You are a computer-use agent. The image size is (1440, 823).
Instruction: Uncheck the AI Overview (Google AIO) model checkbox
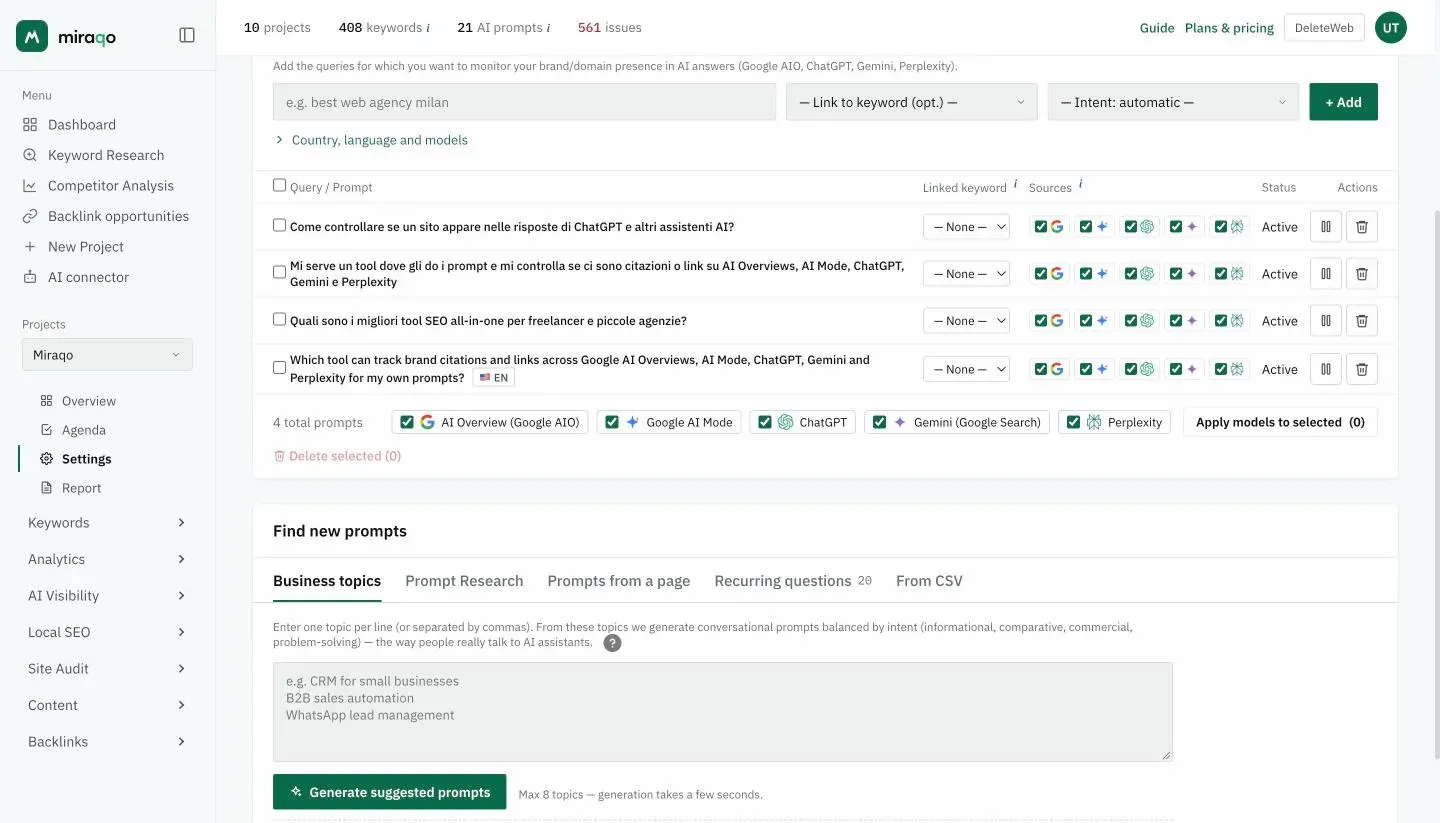(407, 422)
